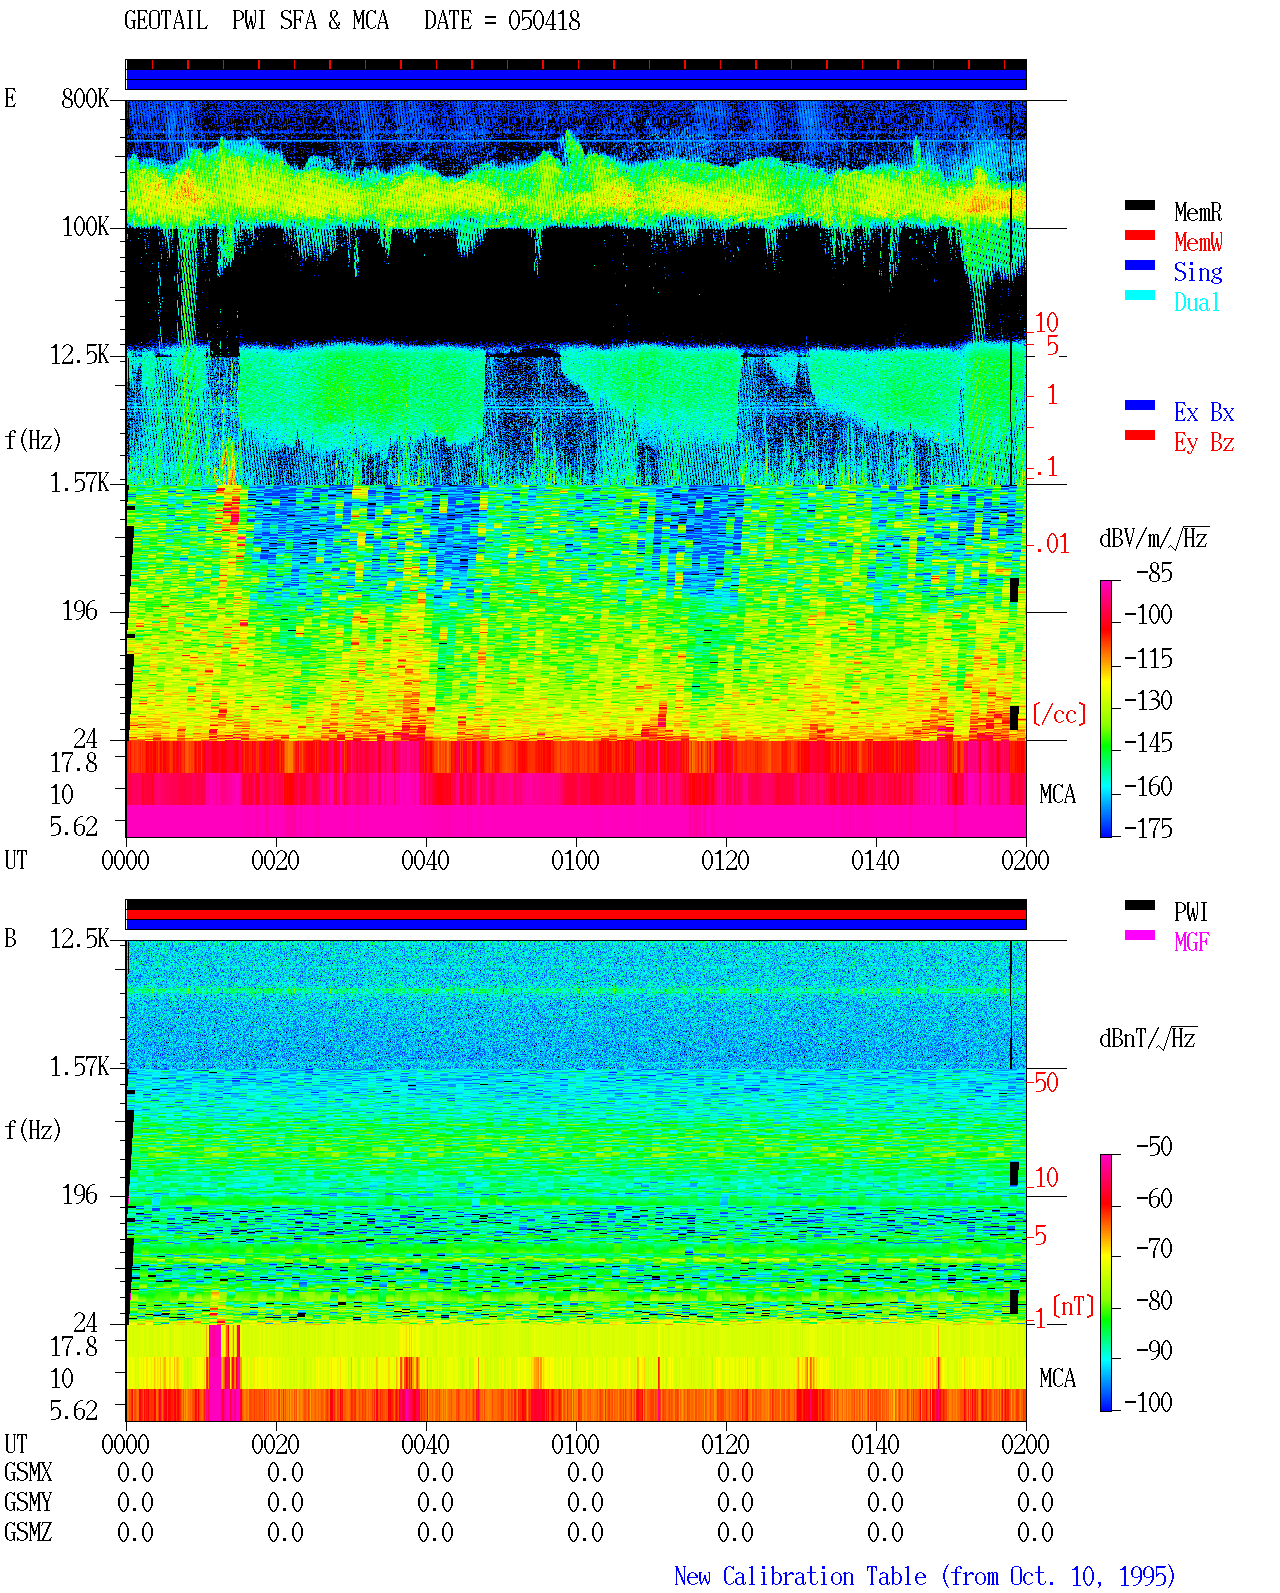
Task: Click the MGF magenta legend swatch
Action: point(1140,935)
